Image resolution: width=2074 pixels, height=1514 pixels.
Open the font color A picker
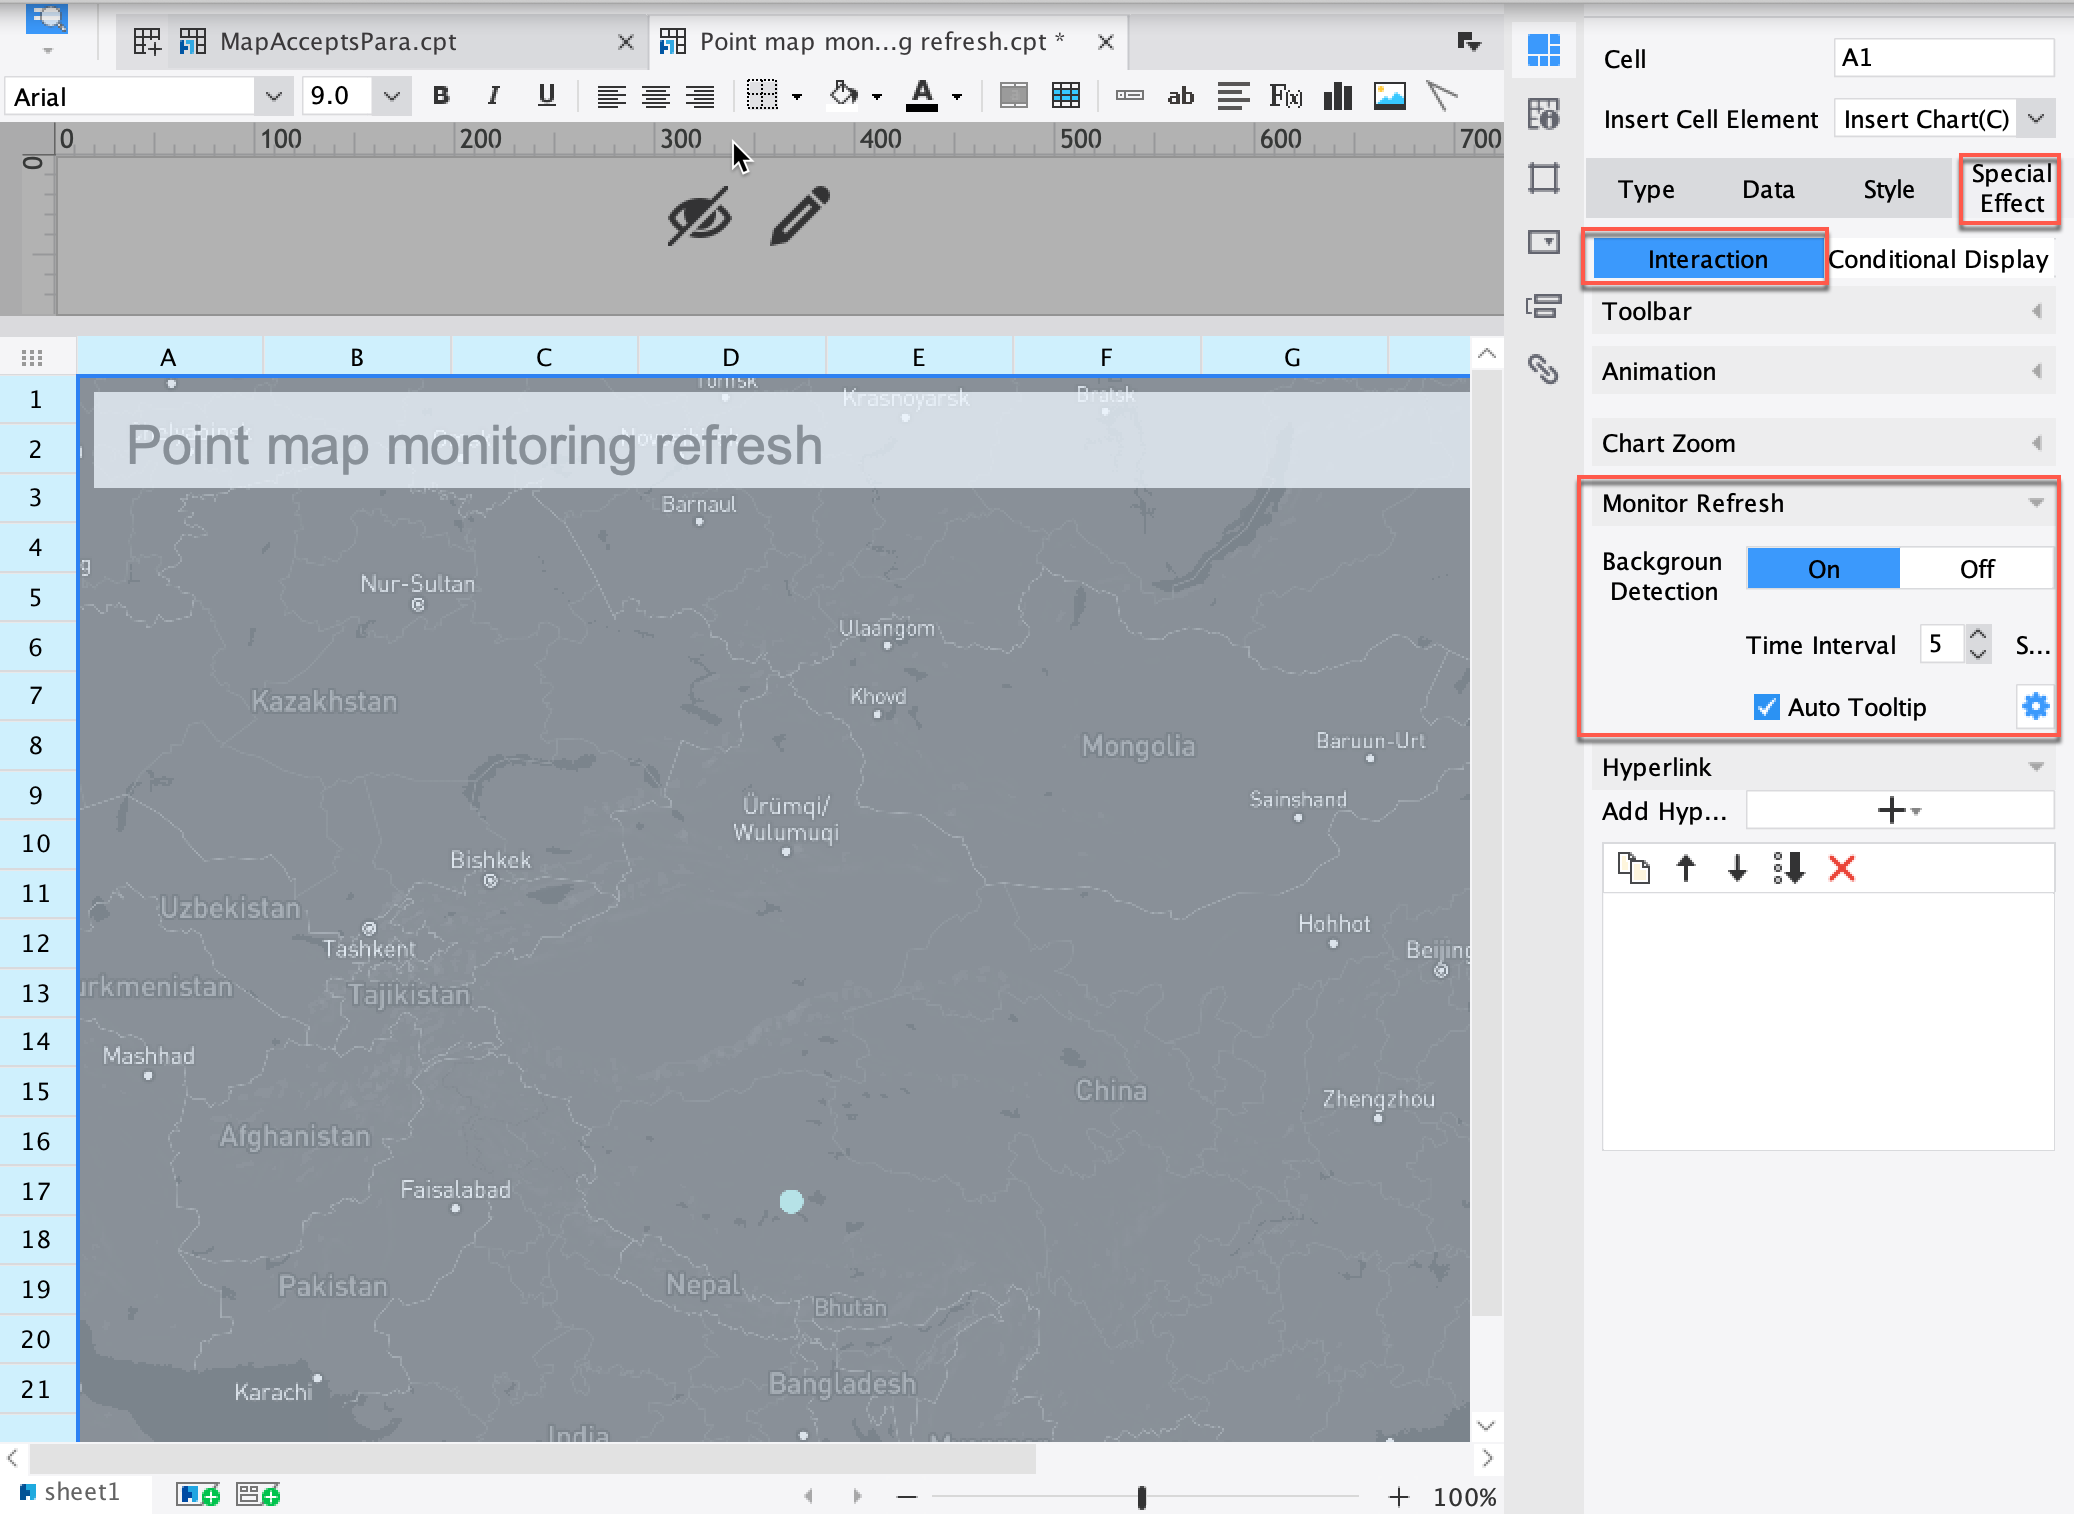(x=921, y=96)
